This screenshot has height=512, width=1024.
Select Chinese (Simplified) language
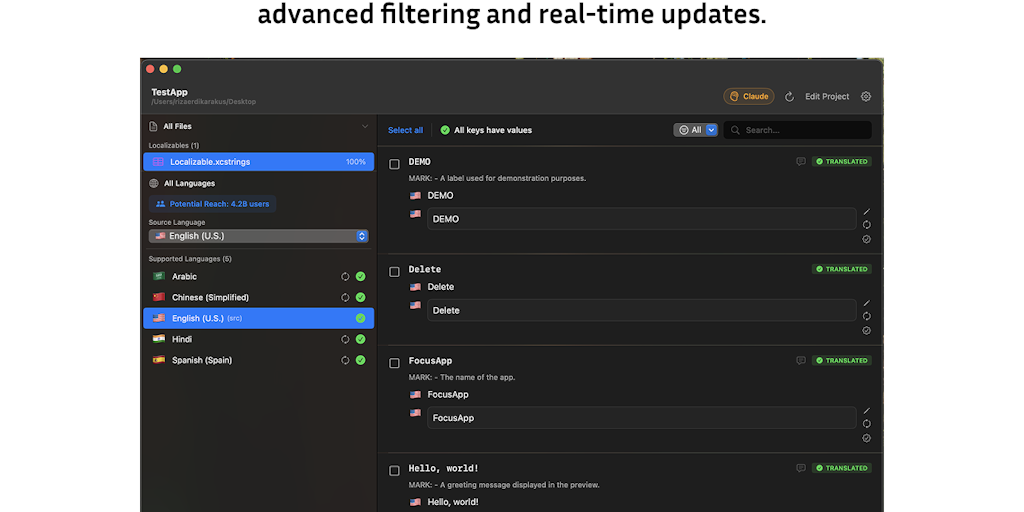(x=210, y=297)
